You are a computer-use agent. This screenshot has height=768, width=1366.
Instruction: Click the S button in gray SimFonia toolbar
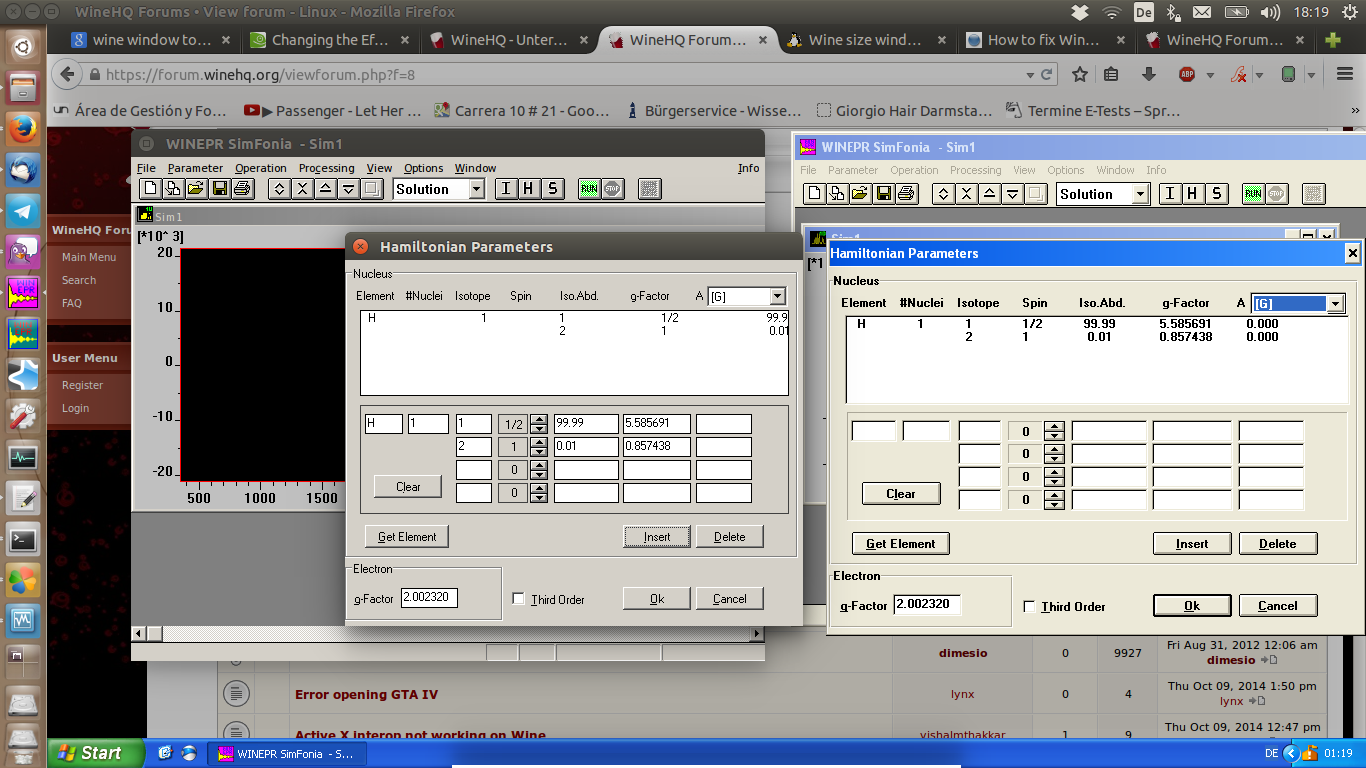point(553,189)
